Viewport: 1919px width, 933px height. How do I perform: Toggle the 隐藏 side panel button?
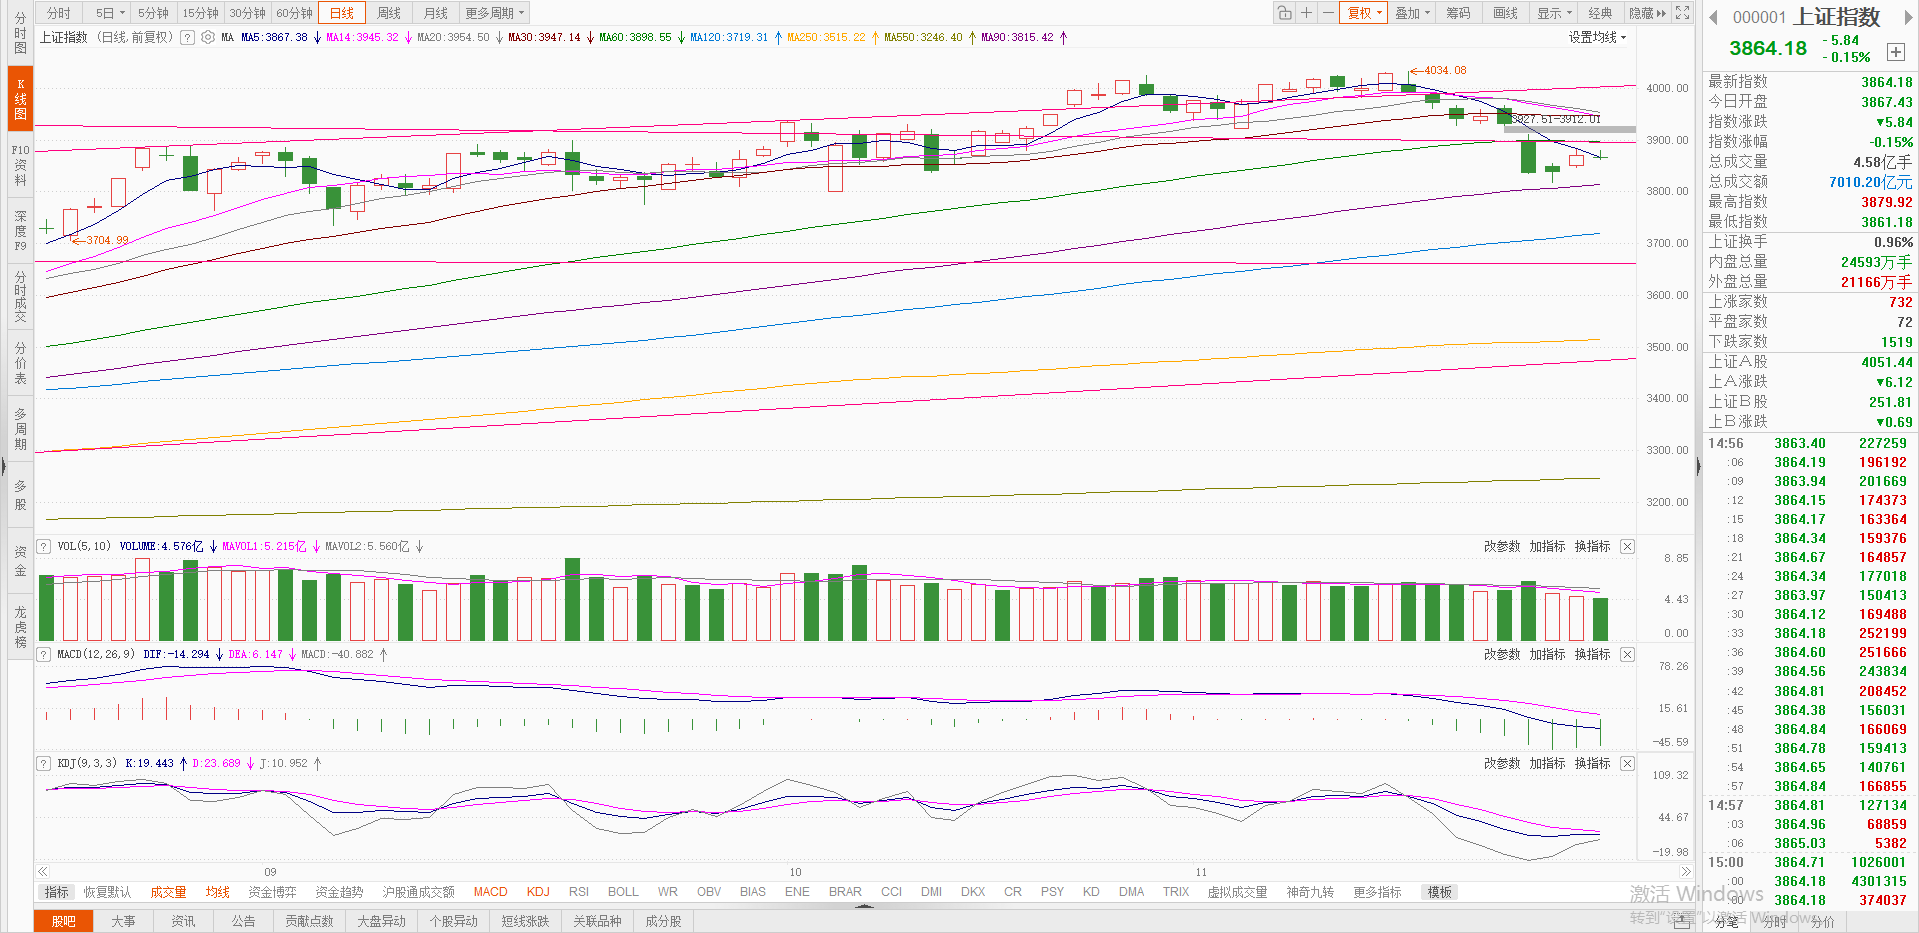[1647, 13]
